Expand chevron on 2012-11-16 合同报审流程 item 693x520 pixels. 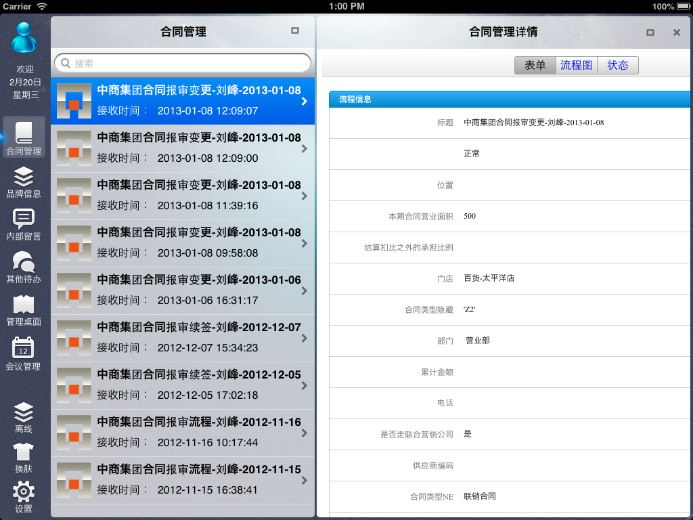click(x=303, y=433)
